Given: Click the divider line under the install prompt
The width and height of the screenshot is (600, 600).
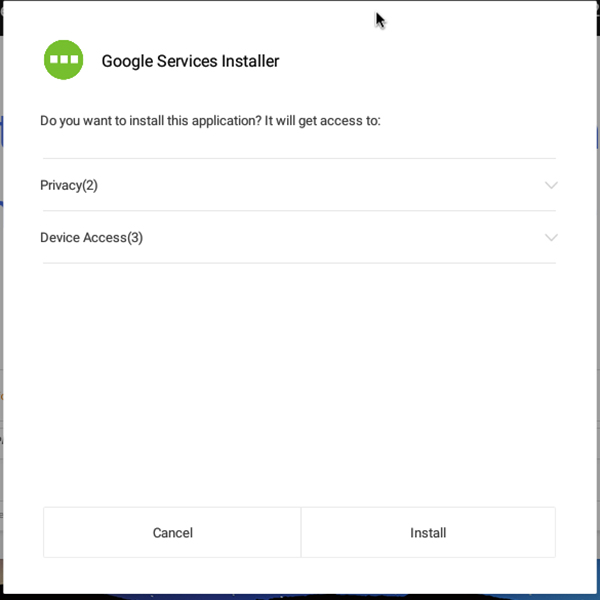Looking at the screenshot, I should click(299, 158).
